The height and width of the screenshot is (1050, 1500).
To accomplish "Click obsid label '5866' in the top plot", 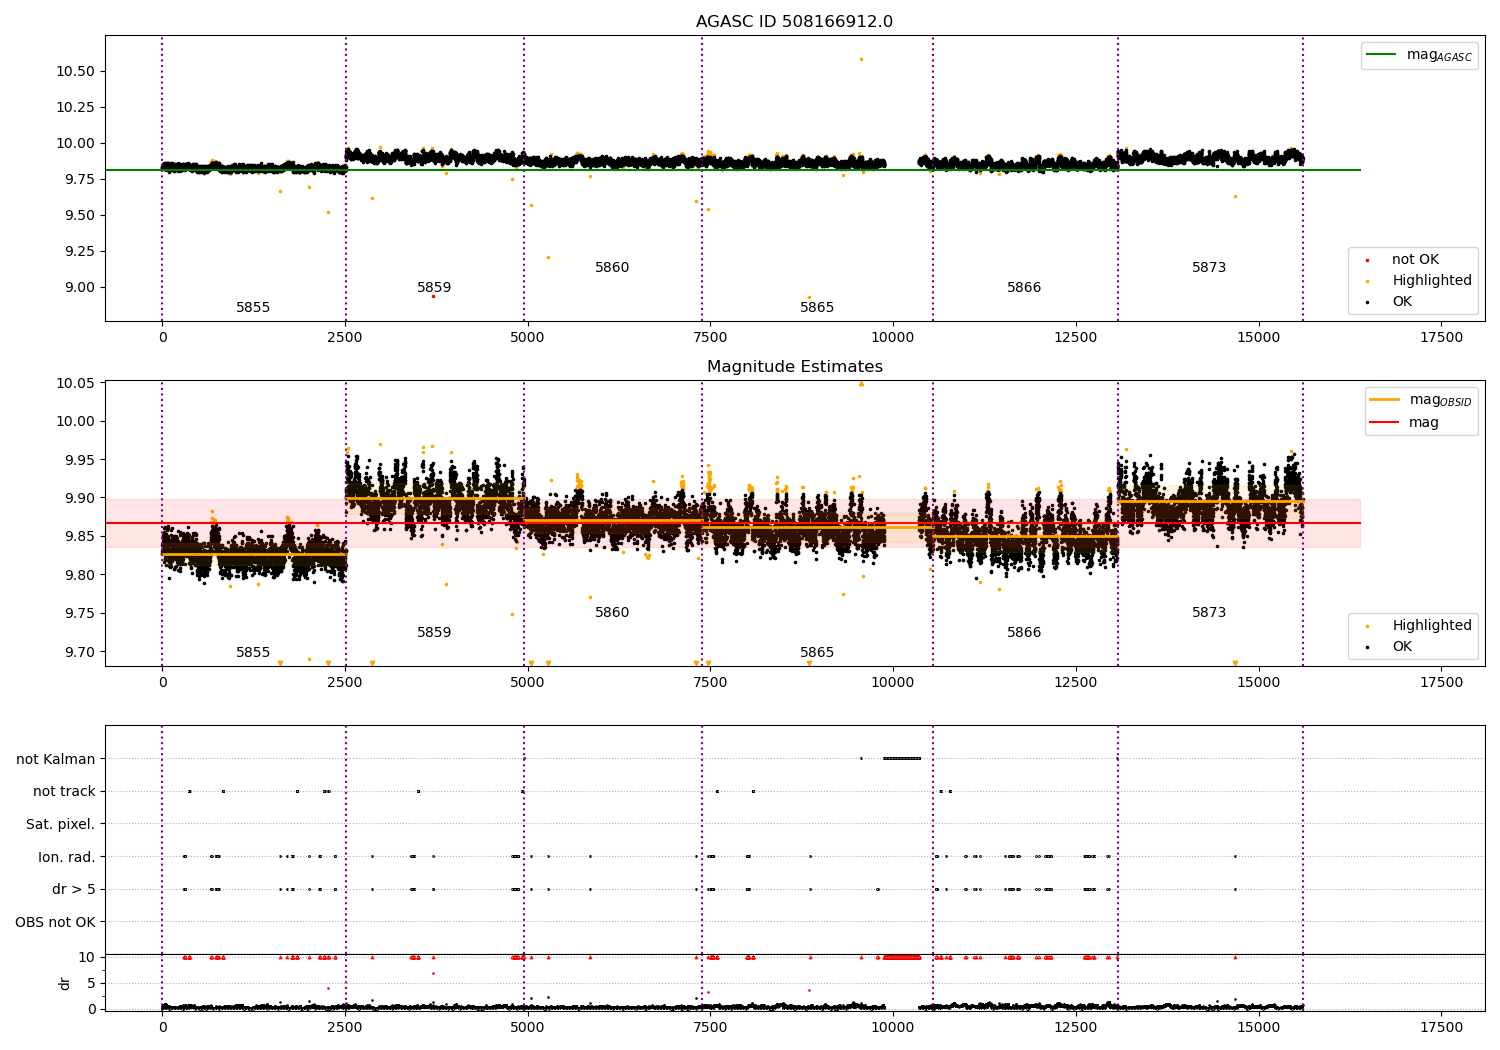I will [1024, 287].
